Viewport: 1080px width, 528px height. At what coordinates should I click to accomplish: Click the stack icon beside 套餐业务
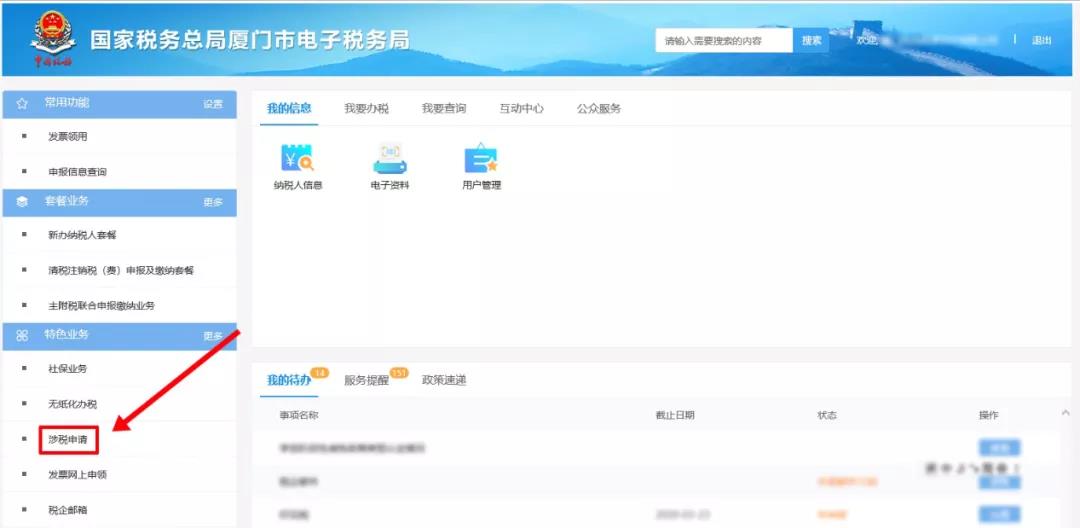point(22,202)
